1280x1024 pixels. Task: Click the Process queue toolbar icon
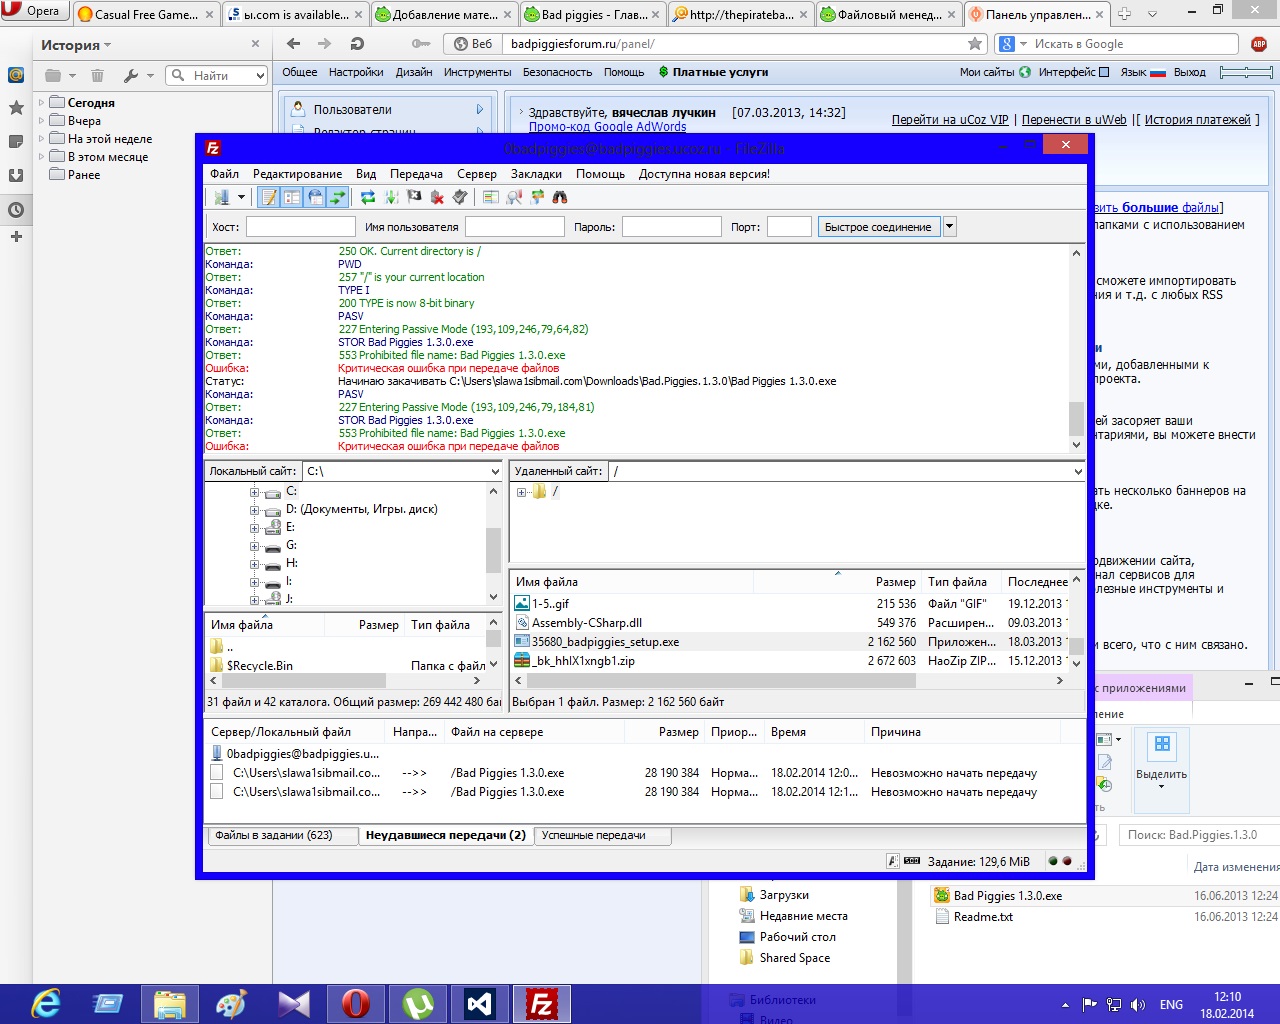[391, 198]
